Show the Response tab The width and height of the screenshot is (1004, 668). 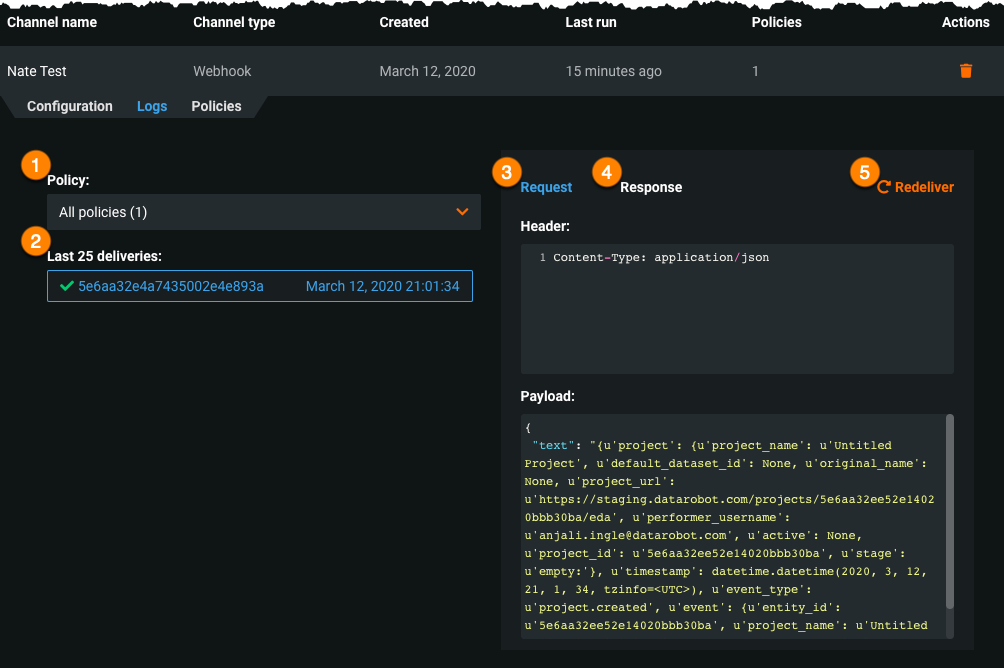point(651,187)
